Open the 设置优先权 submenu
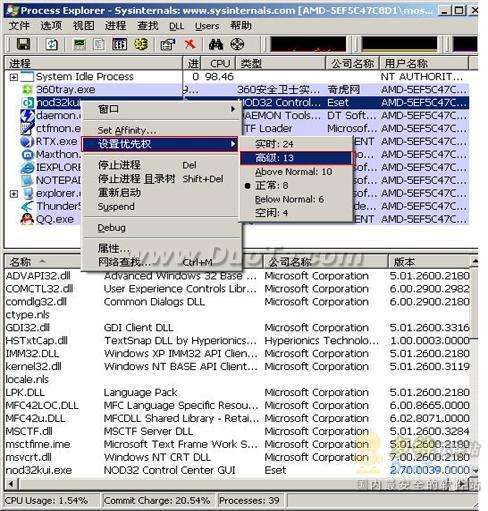 [160, 144]
